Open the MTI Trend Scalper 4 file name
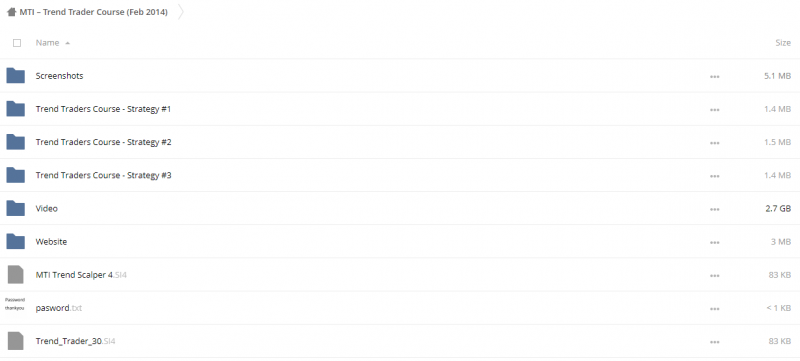Viewport: 800px width, 361px height. tap(81, 275)
